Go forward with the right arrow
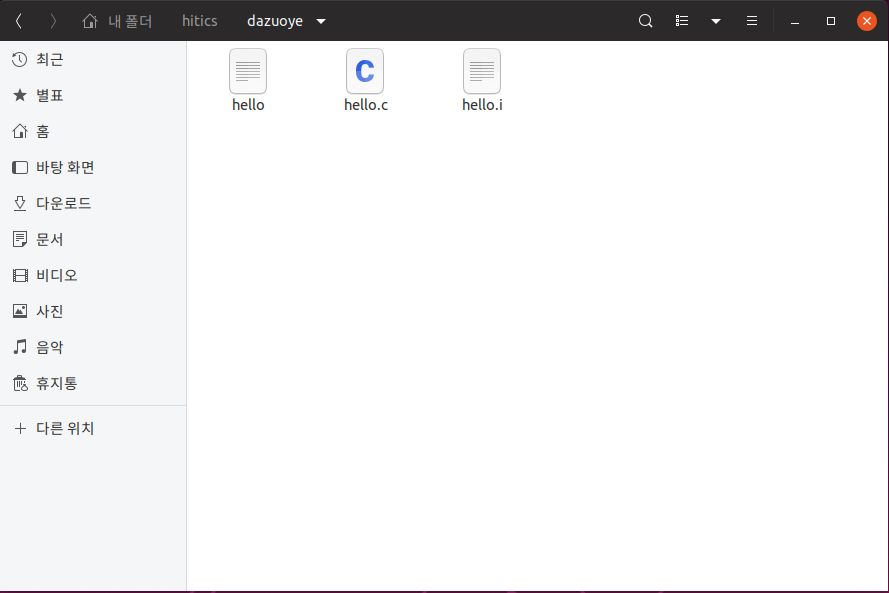889x593 pixels. [x=53, y=21]
